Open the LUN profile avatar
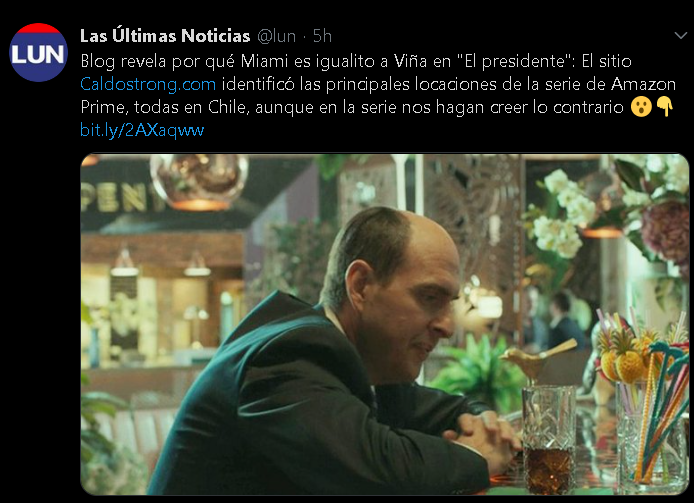This screenshot has width=694, height=503. pyautogui.click(x=38, y=52)
